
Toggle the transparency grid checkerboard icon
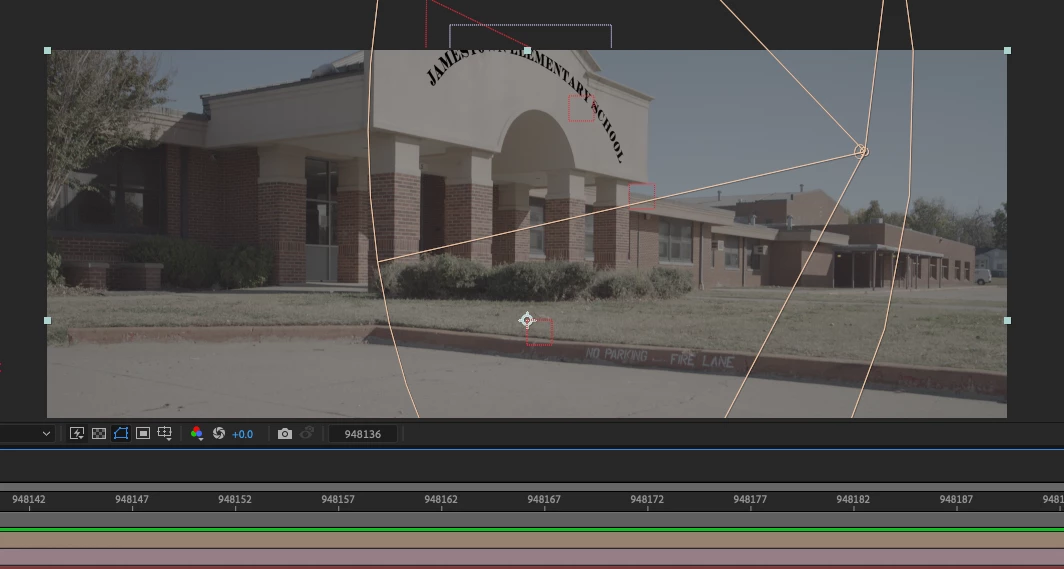pyautogui.click(x=99, y=433)
